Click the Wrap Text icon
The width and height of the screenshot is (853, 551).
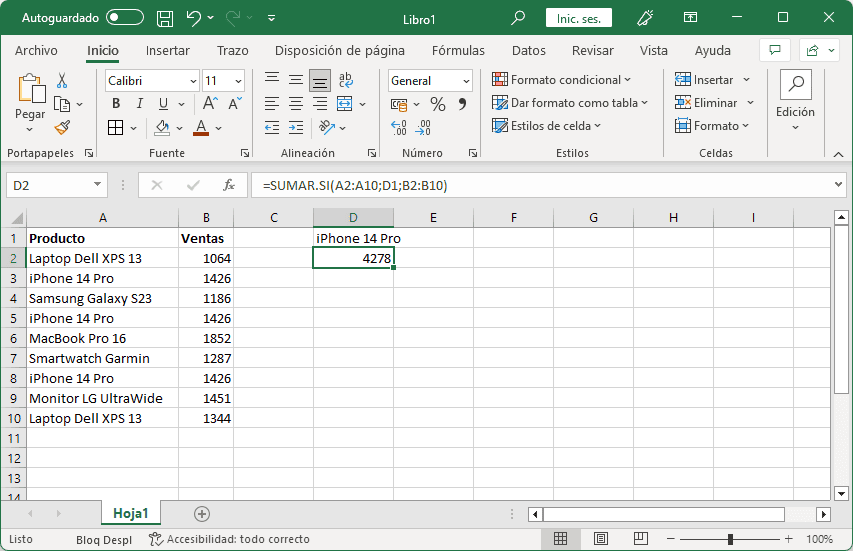click(345, 80)
